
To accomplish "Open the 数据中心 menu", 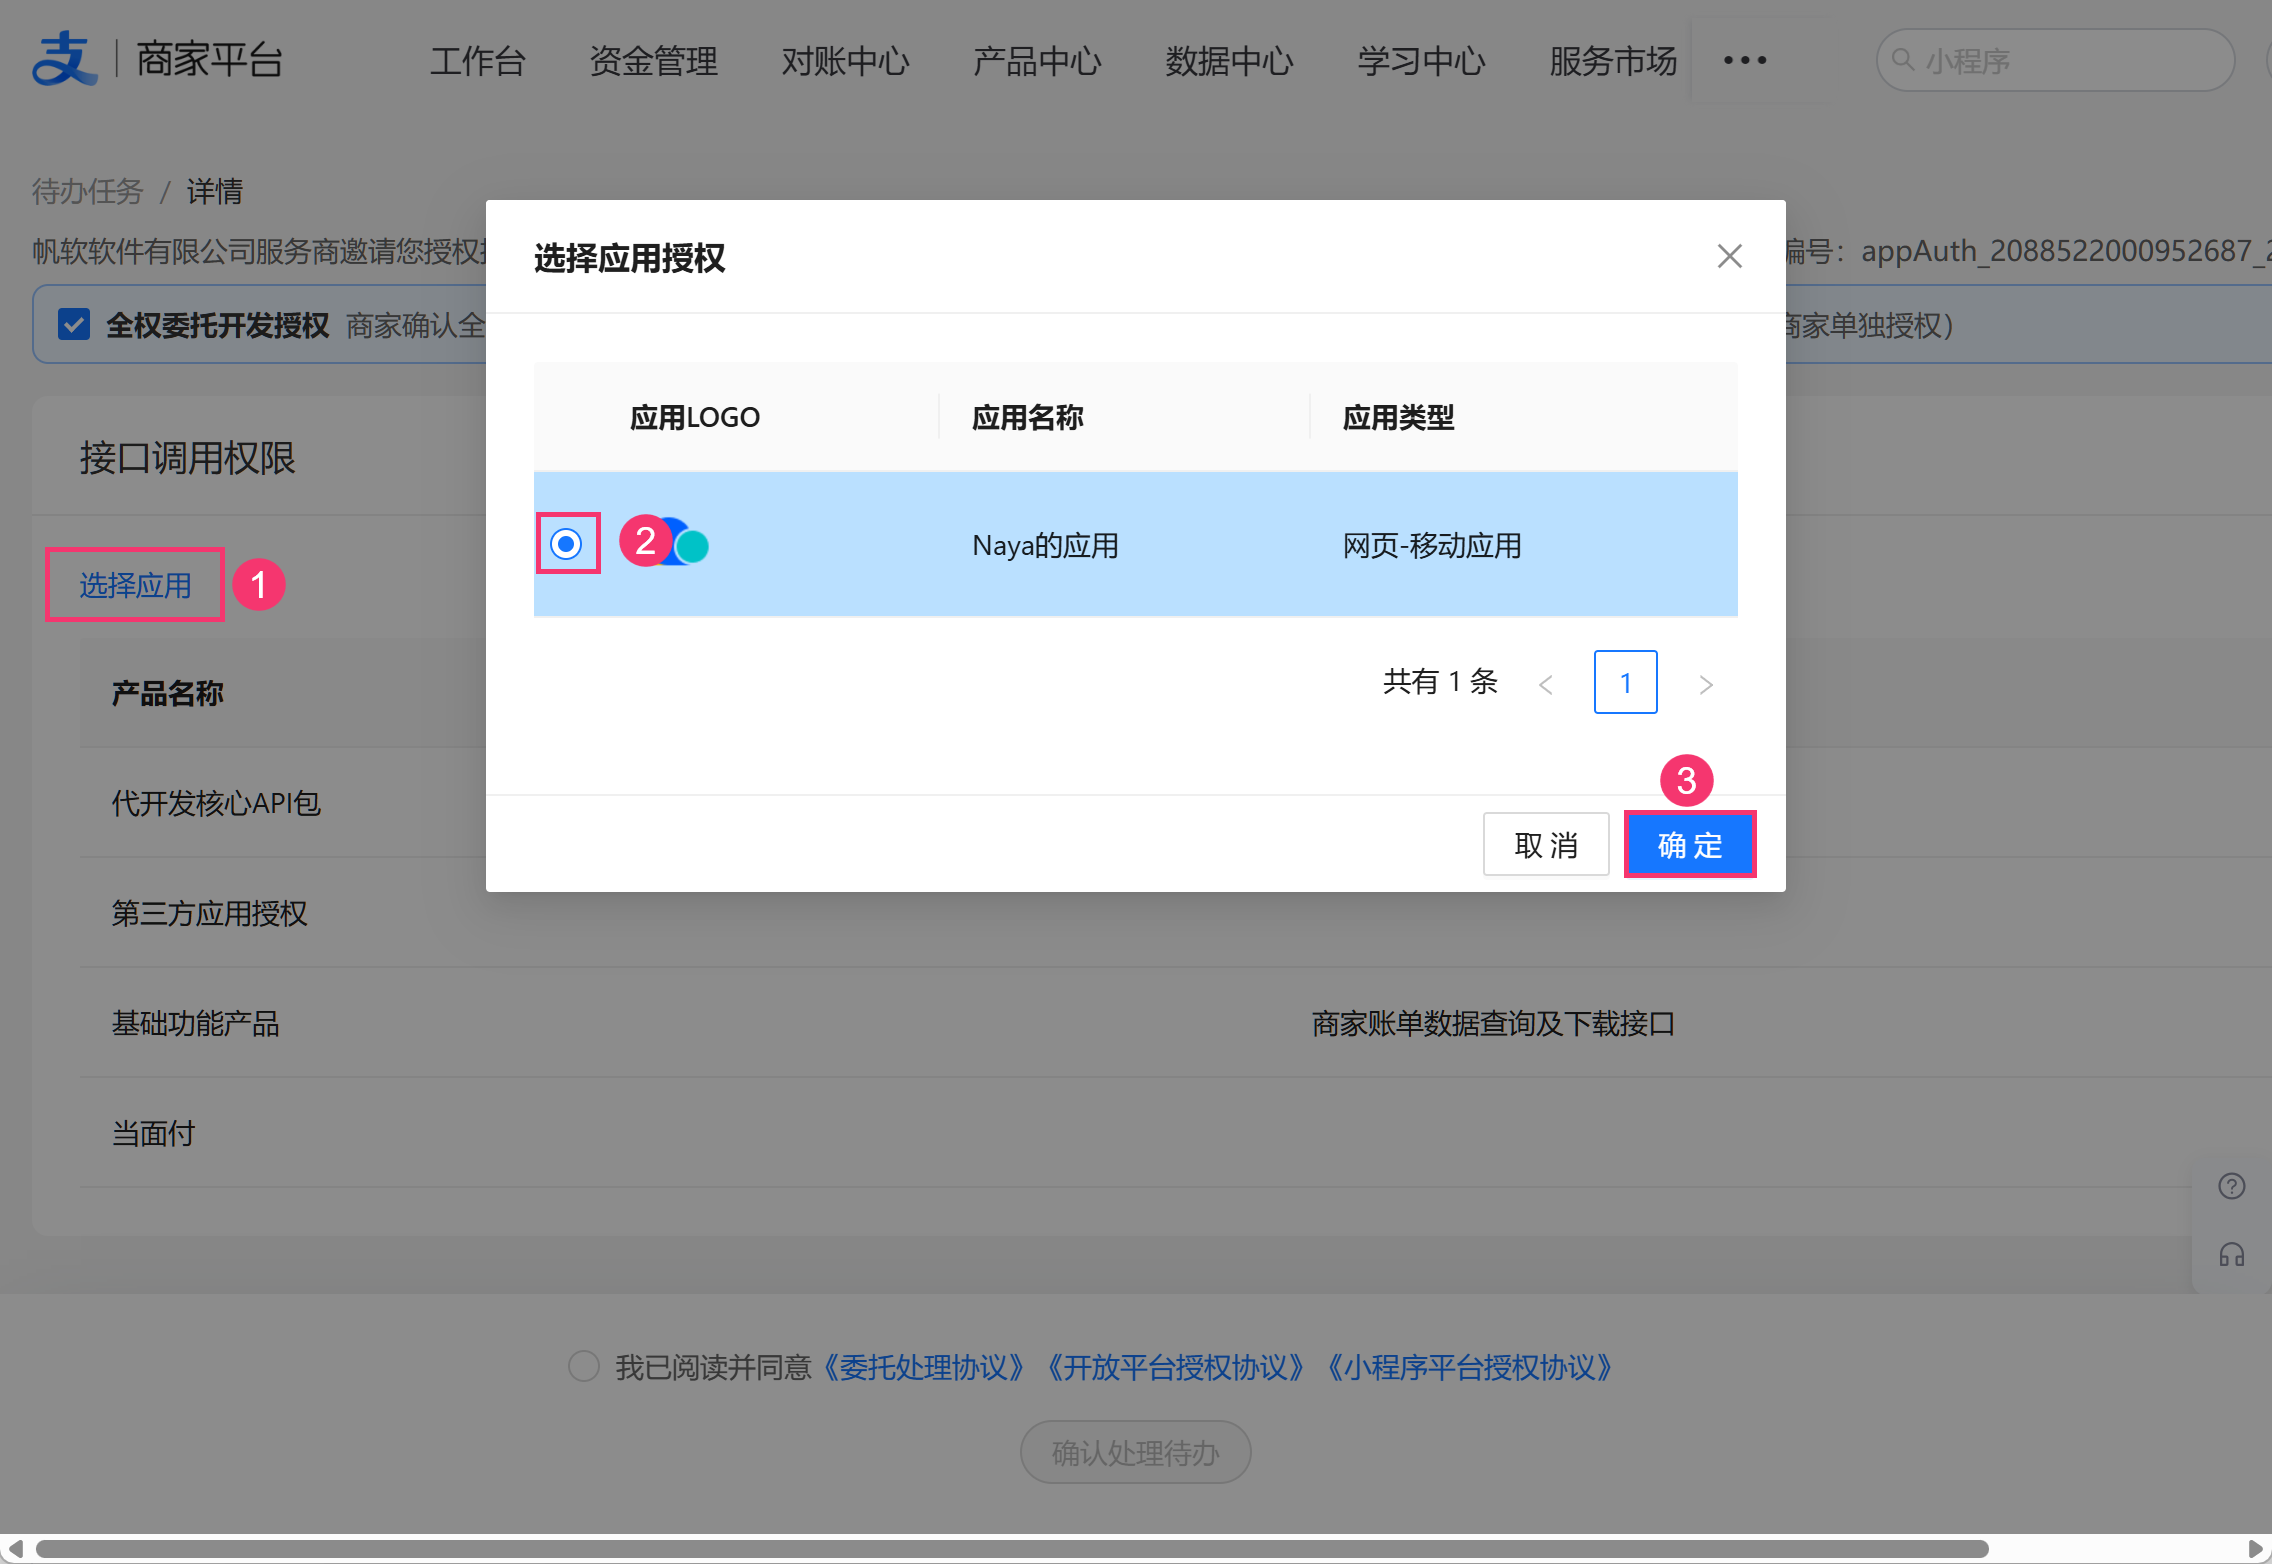I will [x=1229, y=61].
